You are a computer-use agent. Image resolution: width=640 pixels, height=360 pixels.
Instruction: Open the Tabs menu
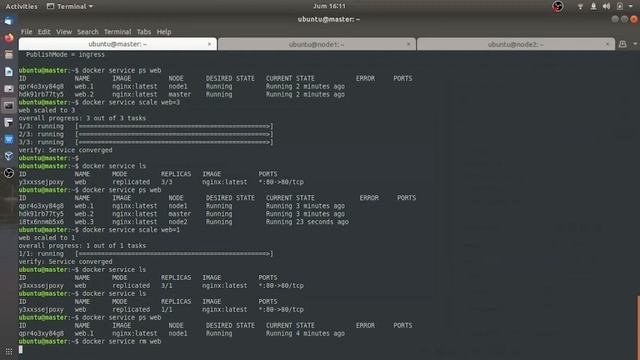[144, 32]
